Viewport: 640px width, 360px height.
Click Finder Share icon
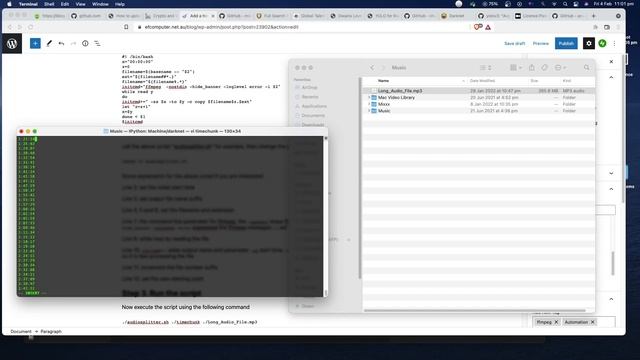pyautogui.click(x=531, y=68)
